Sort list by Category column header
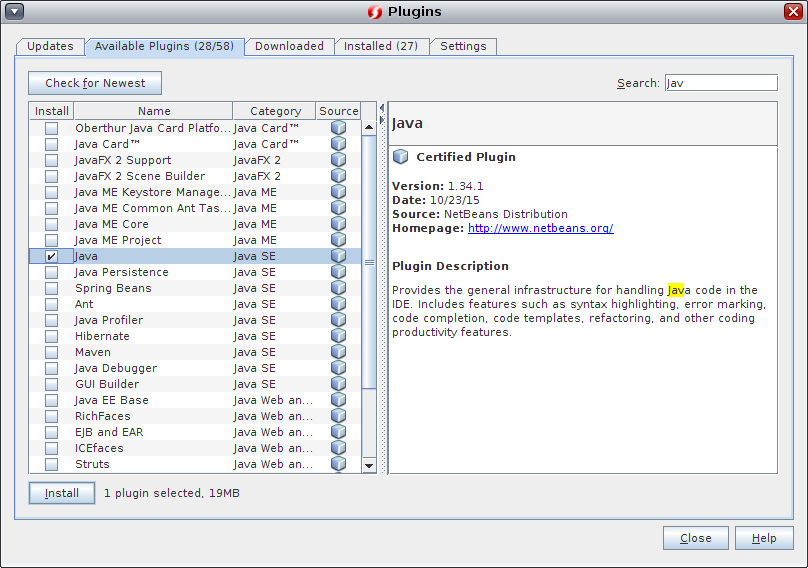Viewport: 808px width, 568px height. click(275, 111)
